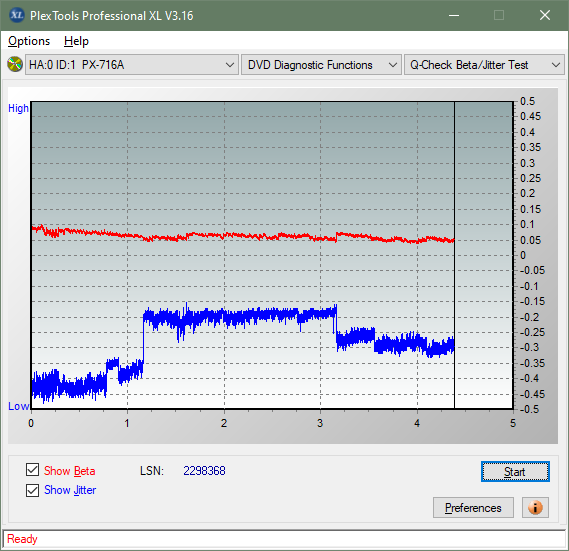This screenshot has height=551, width=569.
Task: Open the Preferences button
Action: [473, 507]
